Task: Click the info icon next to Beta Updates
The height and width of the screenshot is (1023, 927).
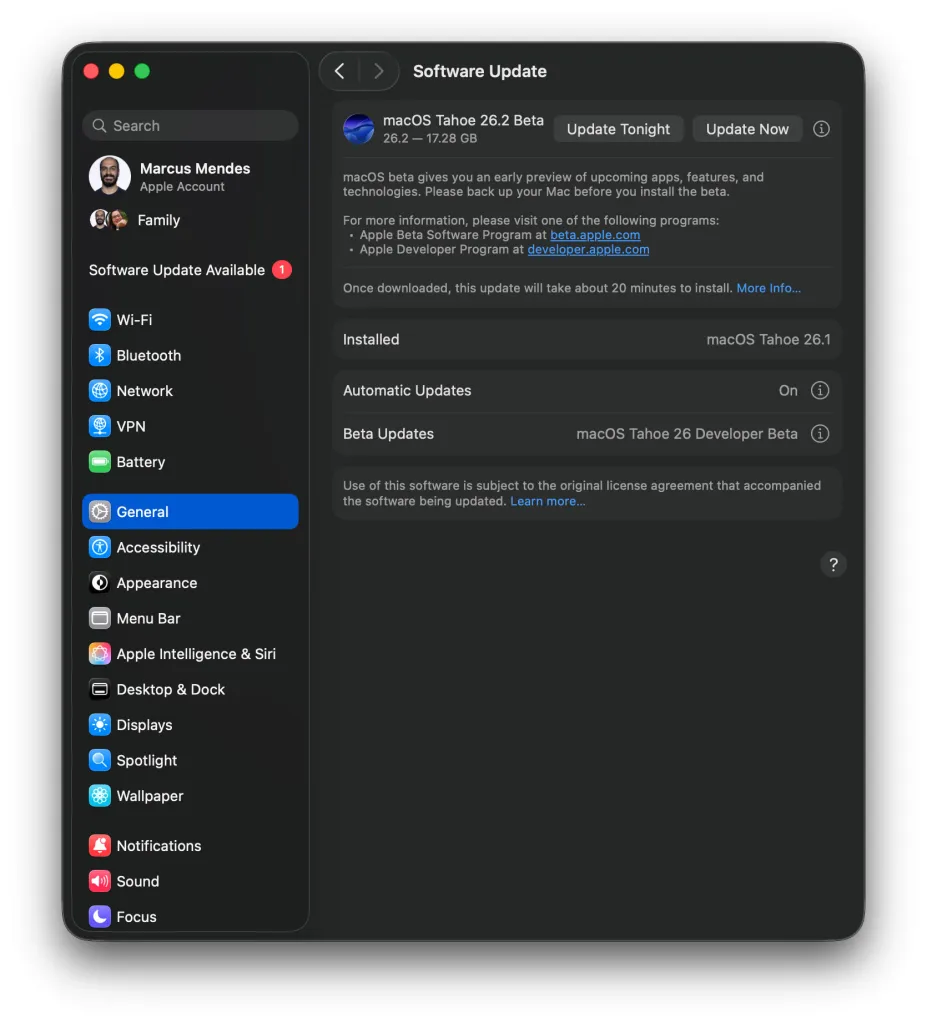Action: (x=820, y=434)
